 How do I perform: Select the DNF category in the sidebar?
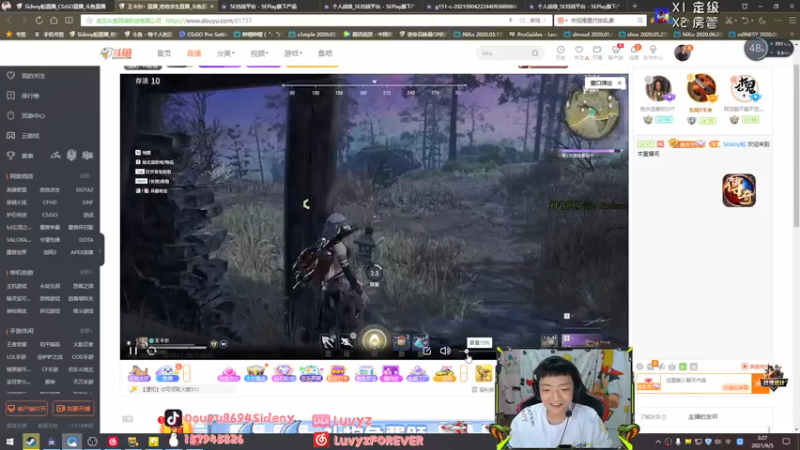tap(87, 203)
